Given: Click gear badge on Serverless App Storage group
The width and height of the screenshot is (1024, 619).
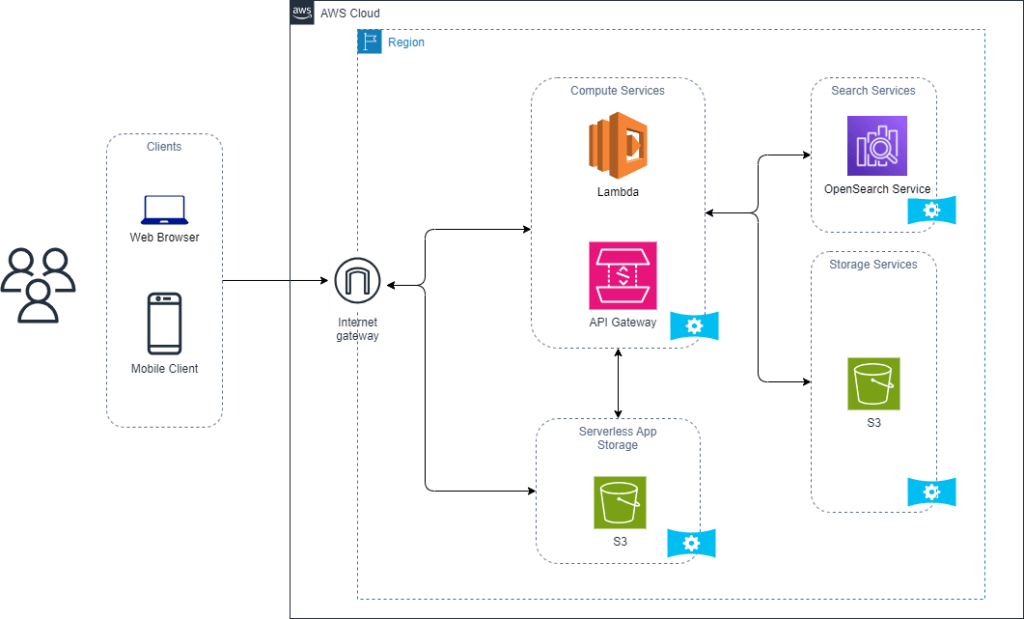Looking at the screenshot, I should click(x=692, y=543).
